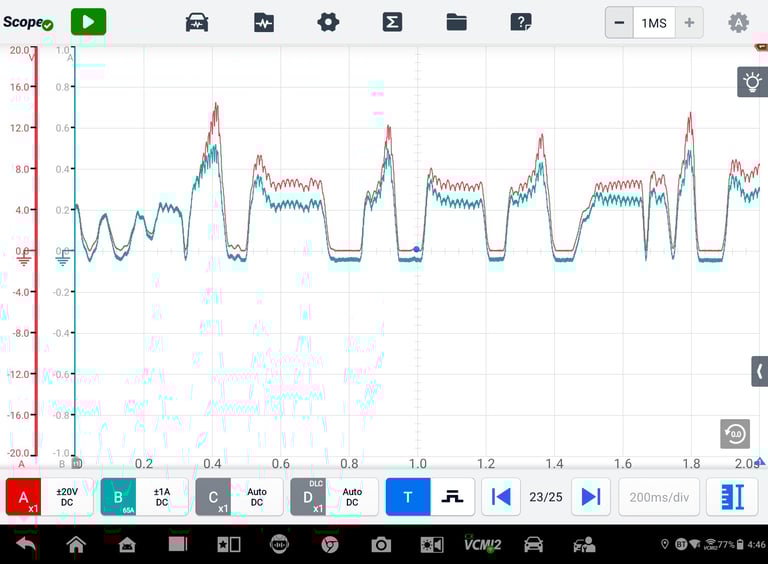This screenshot has width=768, height=564.
Task: Reset zoom with the 0.0 button
Action: tap(735, 434)
